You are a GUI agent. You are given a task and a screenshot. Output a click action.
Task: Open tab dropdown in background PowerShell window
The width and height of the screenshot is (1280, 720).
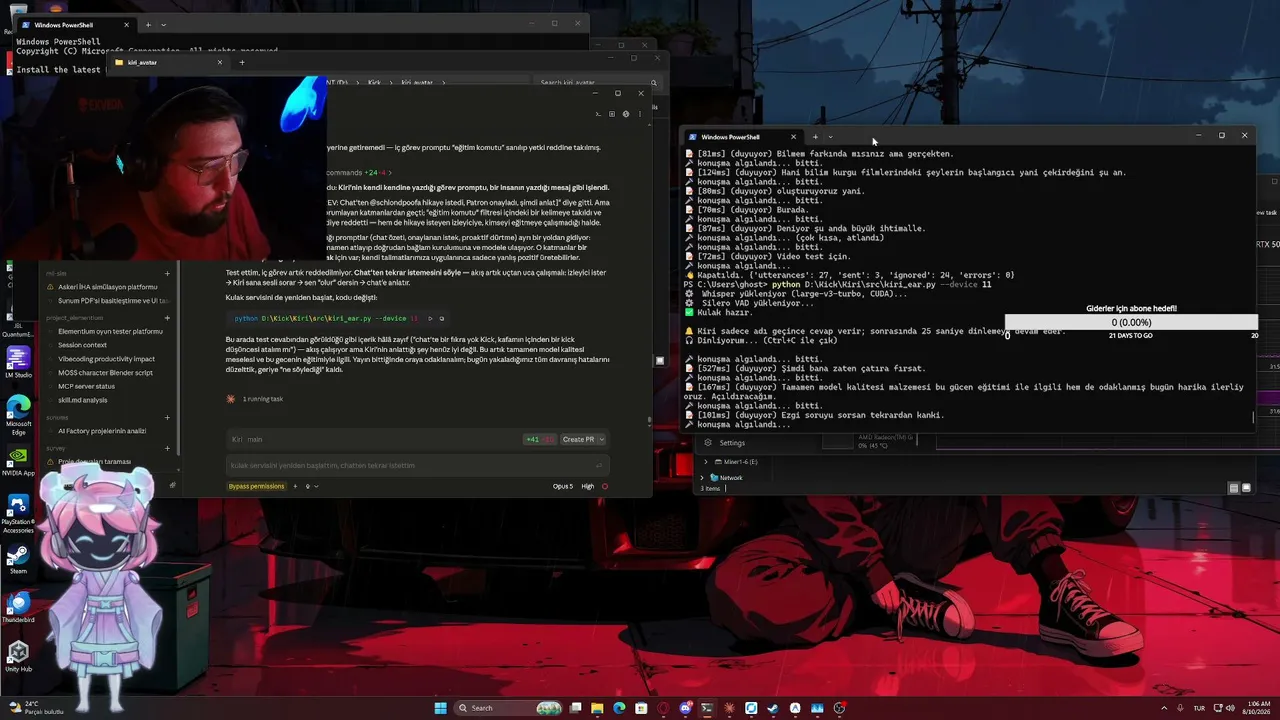pyautogui.click(x=163, y=25)
